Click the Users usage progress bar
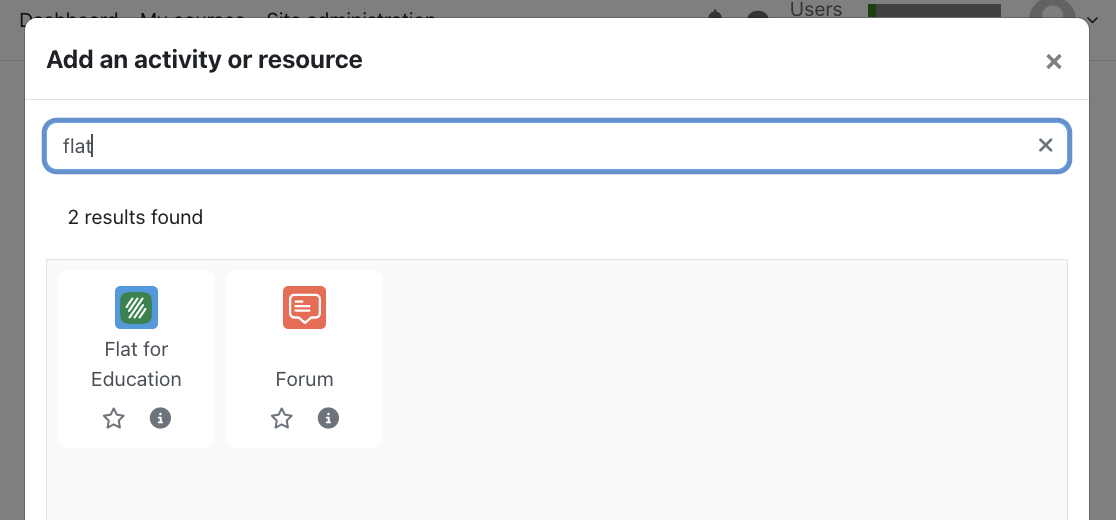The width and height of the screenshot is (1116, 520). (934, 10)
